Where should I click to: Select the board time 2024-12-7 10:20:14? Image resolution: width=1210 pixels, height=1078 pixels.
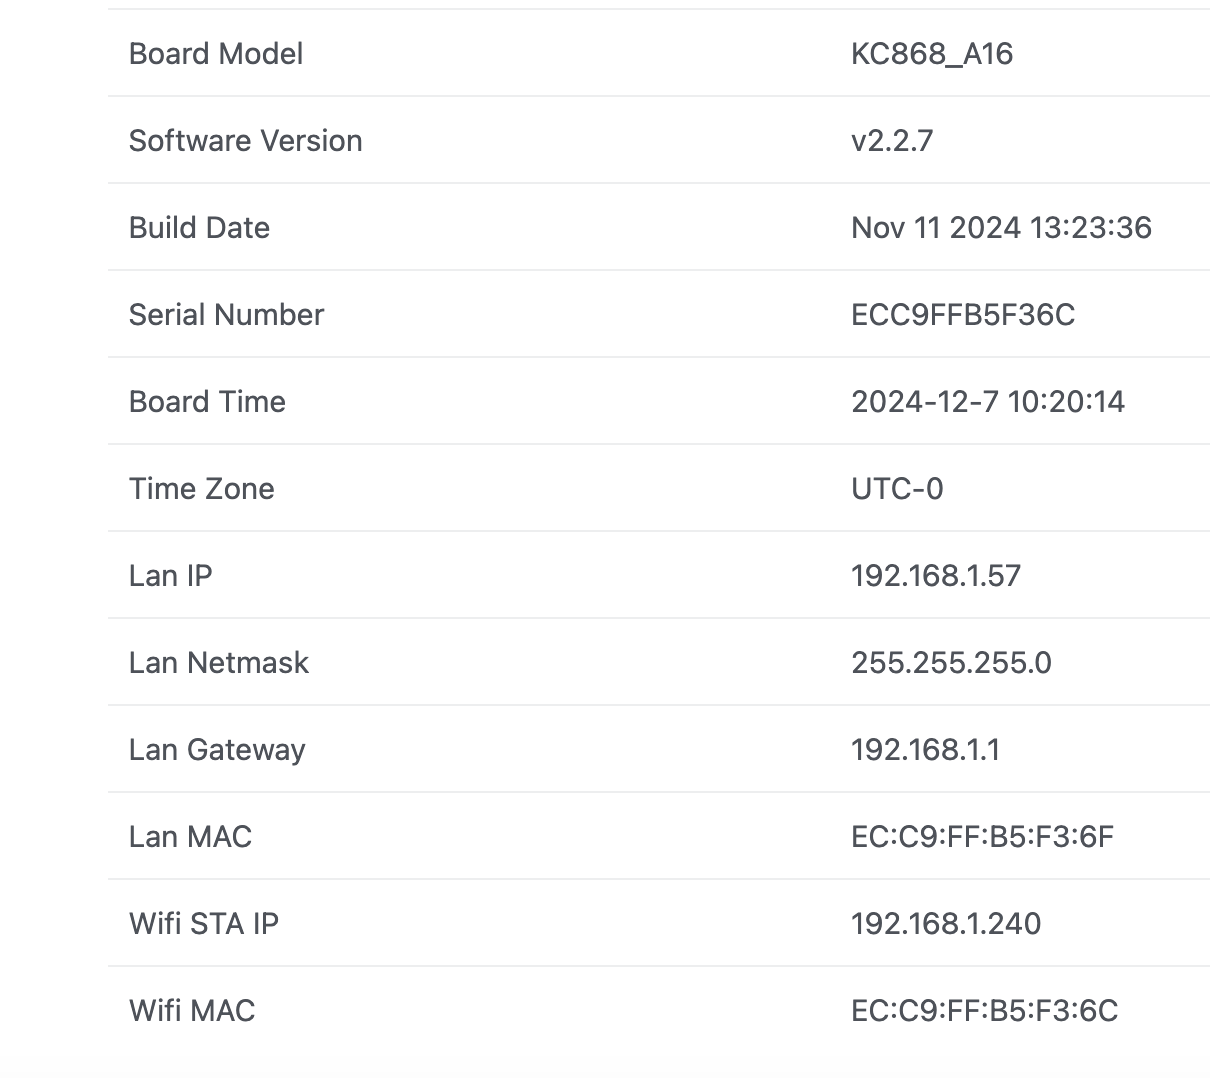pos(987,402)
